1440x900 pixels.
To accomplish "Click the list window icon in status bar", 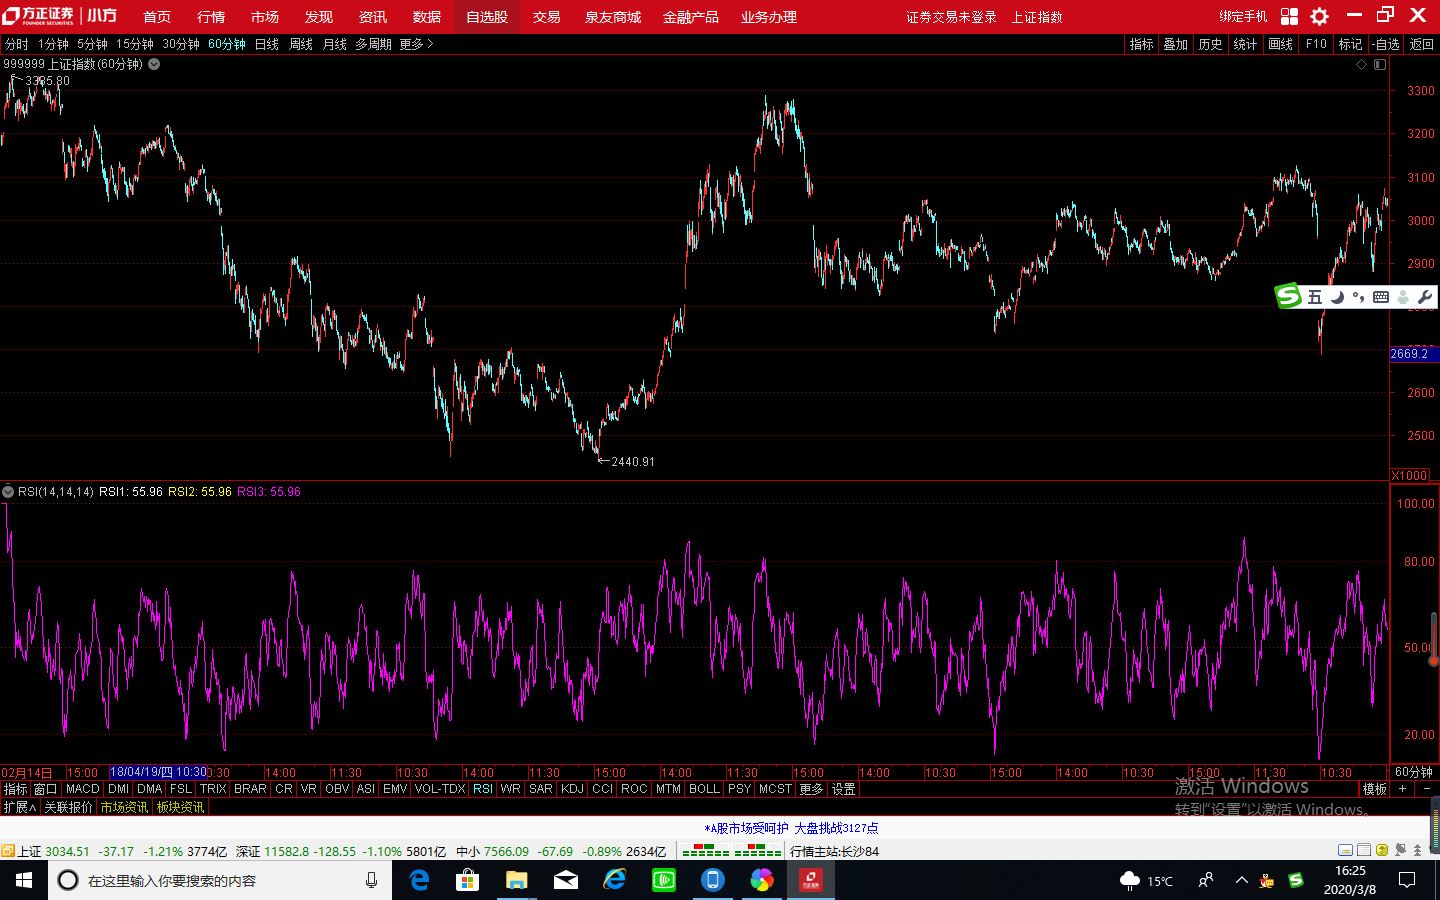I will click(x=1364, y=851).
